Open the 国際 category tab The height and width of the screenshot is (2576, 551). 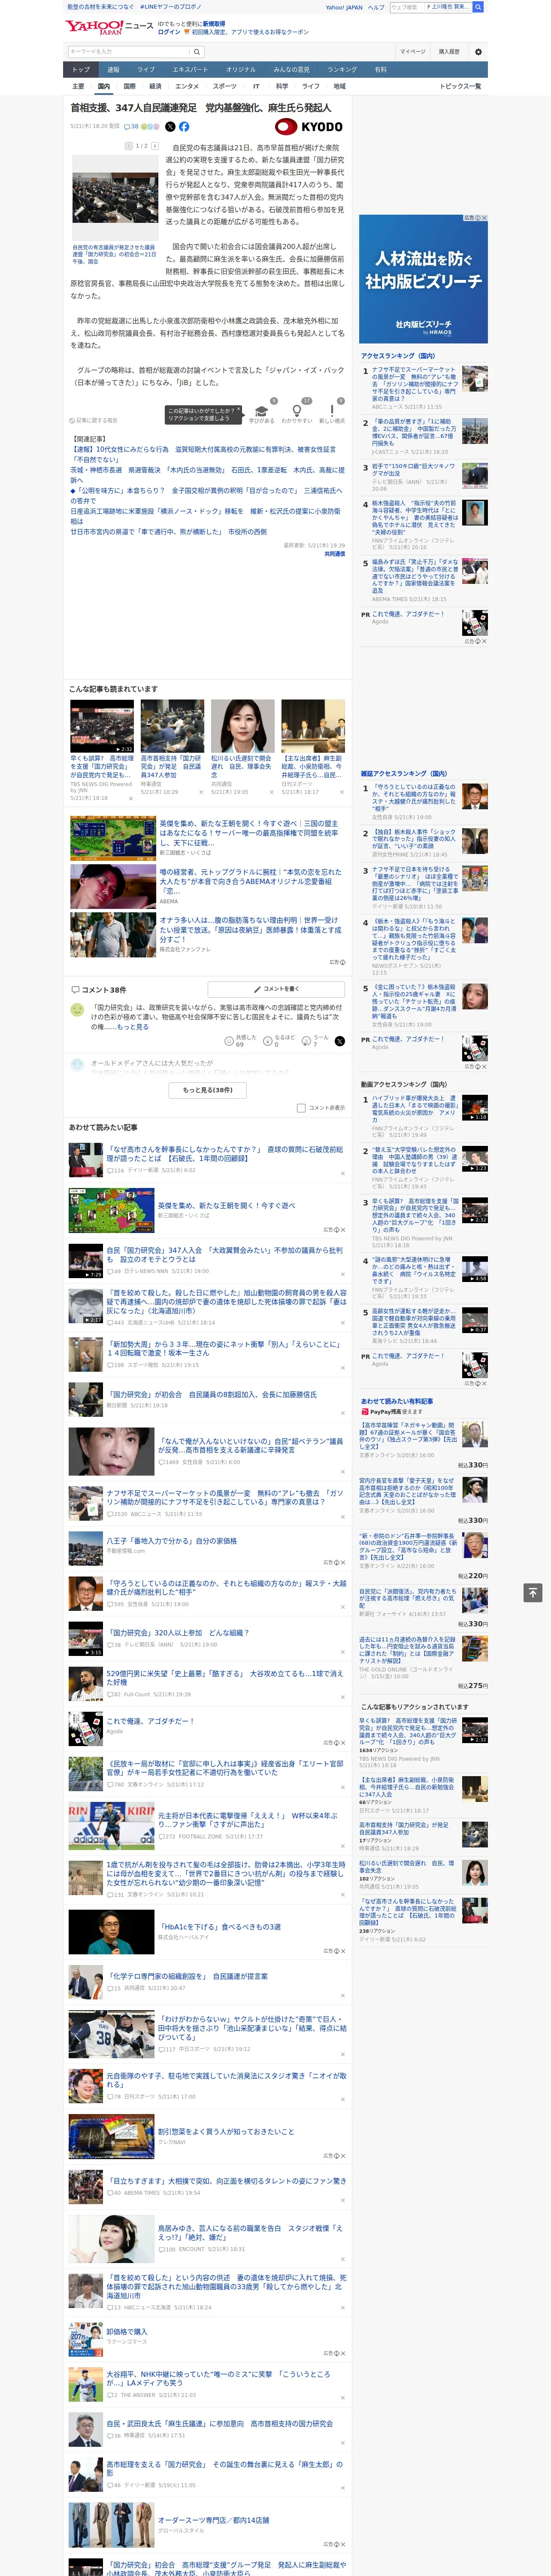[130, 86]
